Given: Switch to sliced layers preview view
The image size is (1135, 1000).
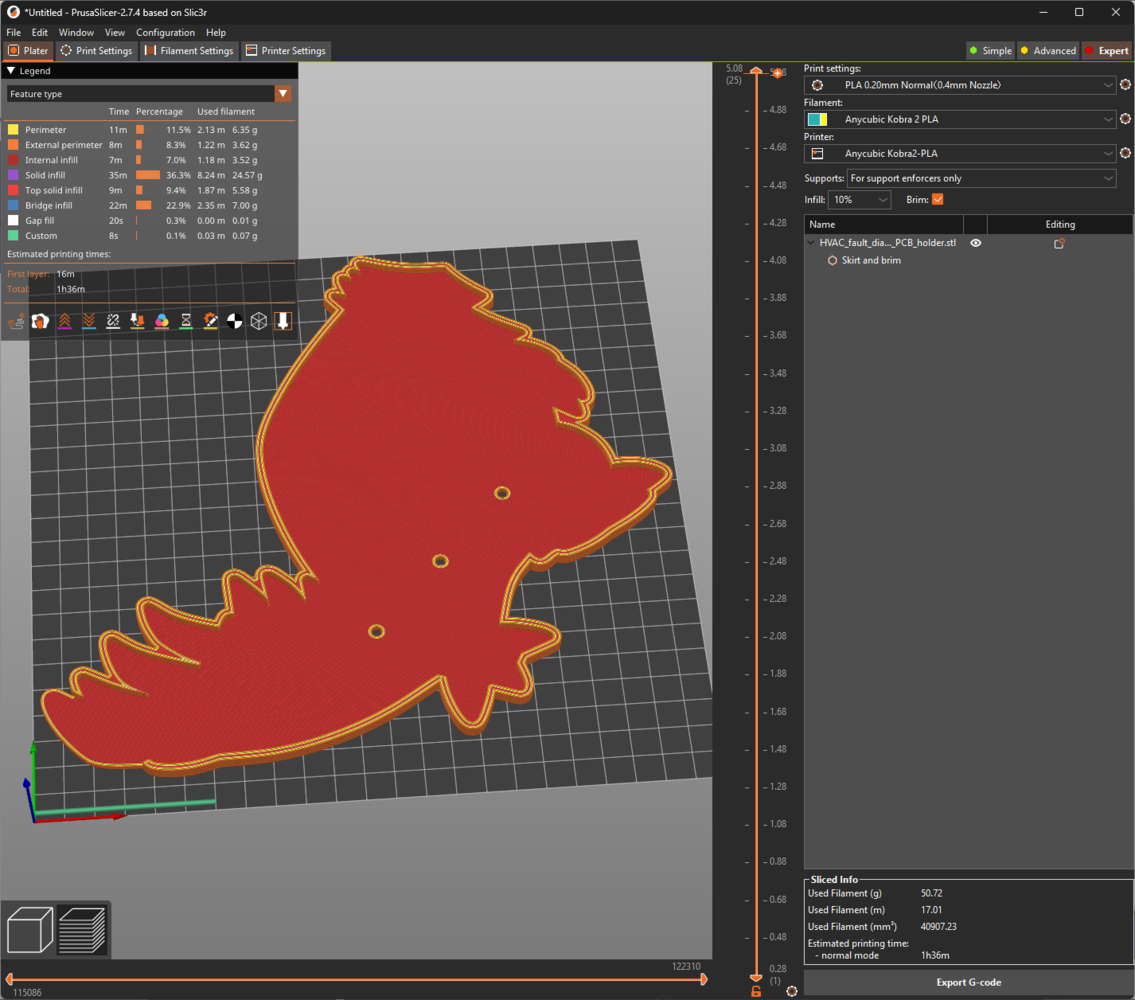Looking at the screenshot, I should [x=82, y=930].
